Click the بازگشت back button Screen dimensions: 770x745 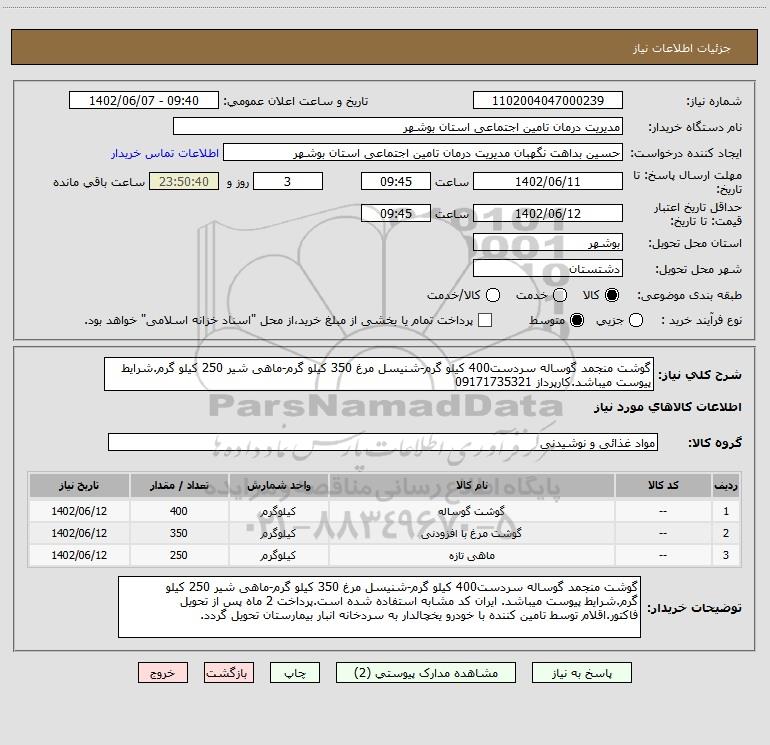(229, 673)
